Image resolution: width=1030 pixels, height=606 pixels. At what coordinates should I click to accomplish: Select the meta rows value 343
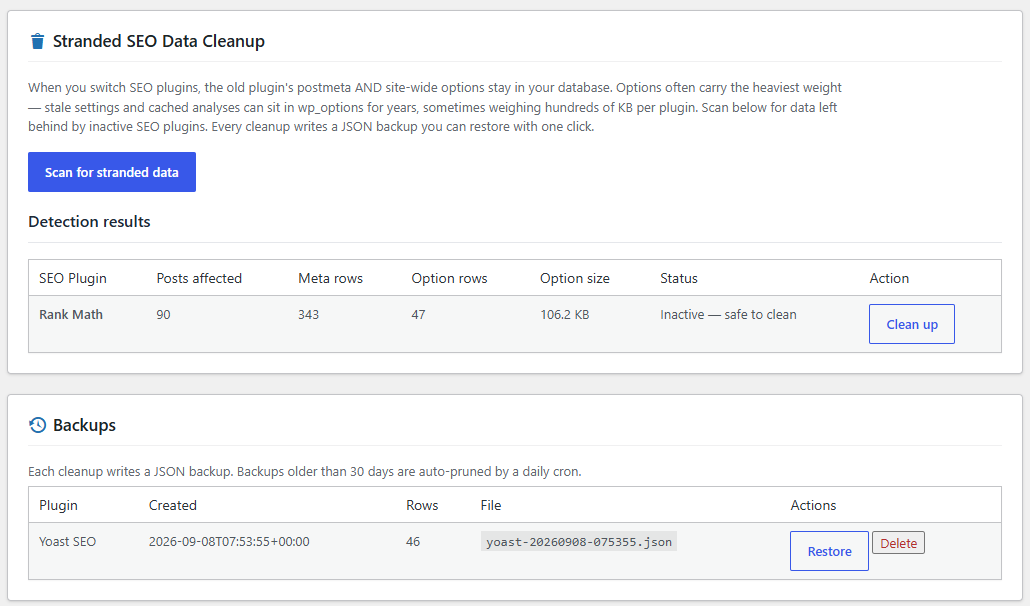308,314
